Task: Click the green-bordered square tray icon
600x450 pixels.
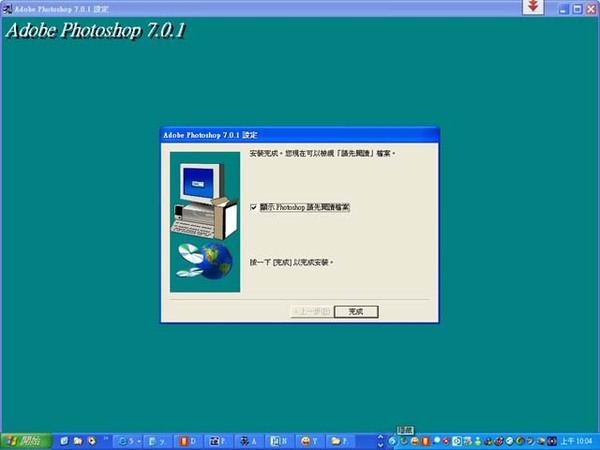Action: pos(457,441)
